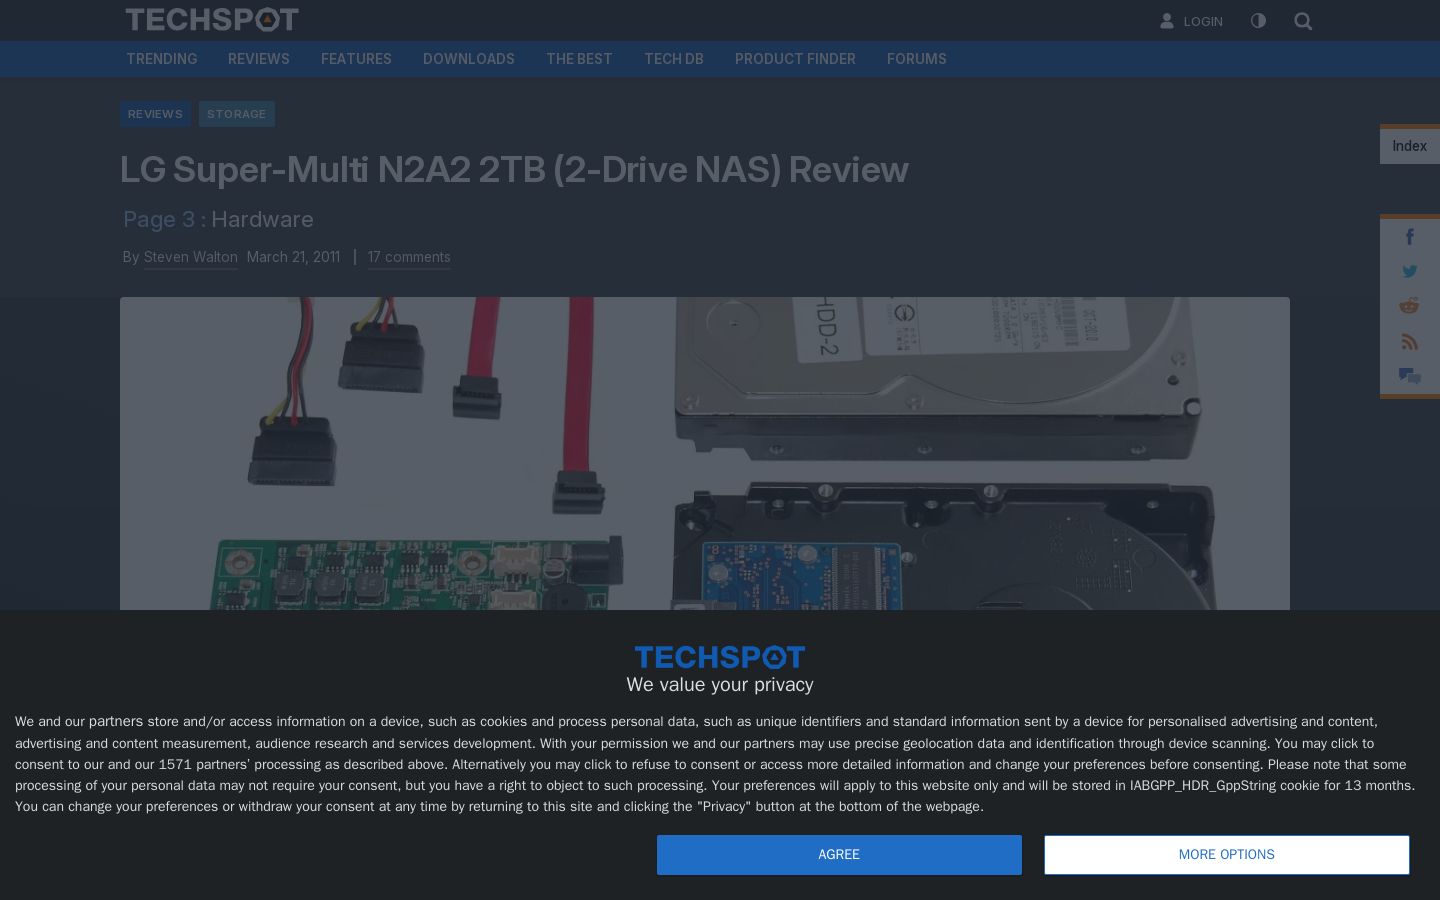Toggle dark/light theme icon
The width and height of the screenshot is (1440, 900).
pos(1258,21)
